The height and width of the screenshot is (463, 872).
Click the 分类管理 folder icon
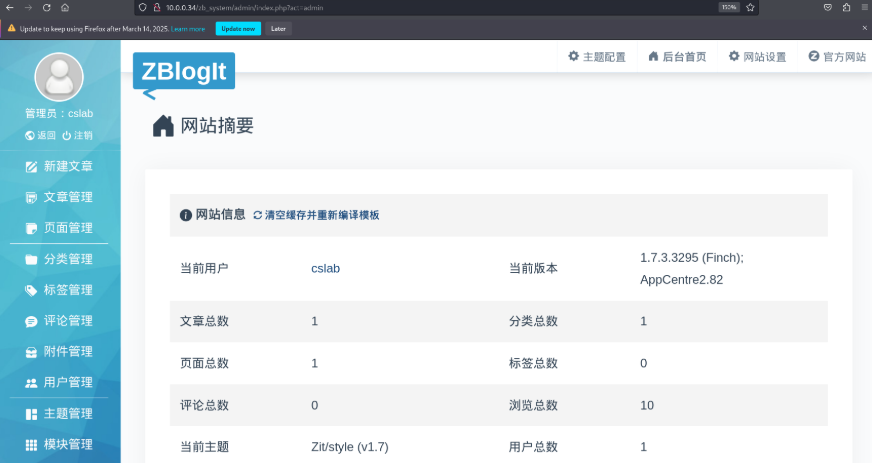tap(32, 260)
